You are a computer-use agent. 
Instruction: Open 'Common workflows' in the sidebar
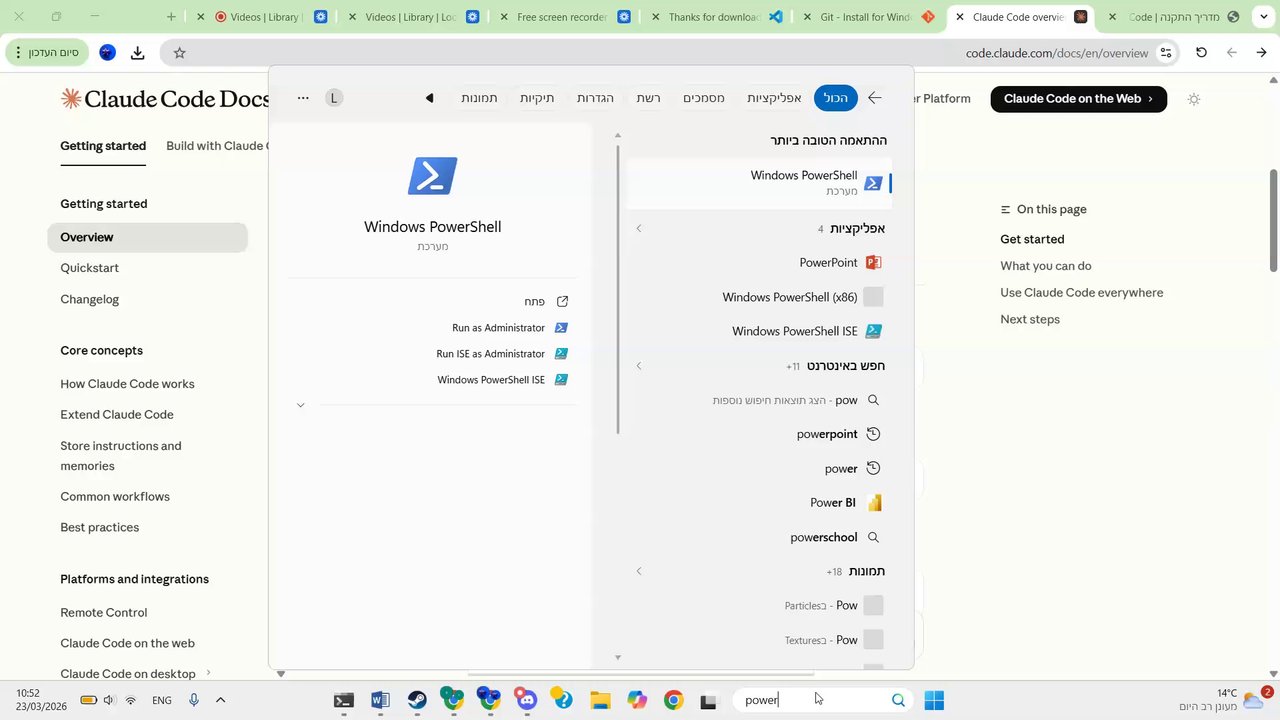pos(115,497)
